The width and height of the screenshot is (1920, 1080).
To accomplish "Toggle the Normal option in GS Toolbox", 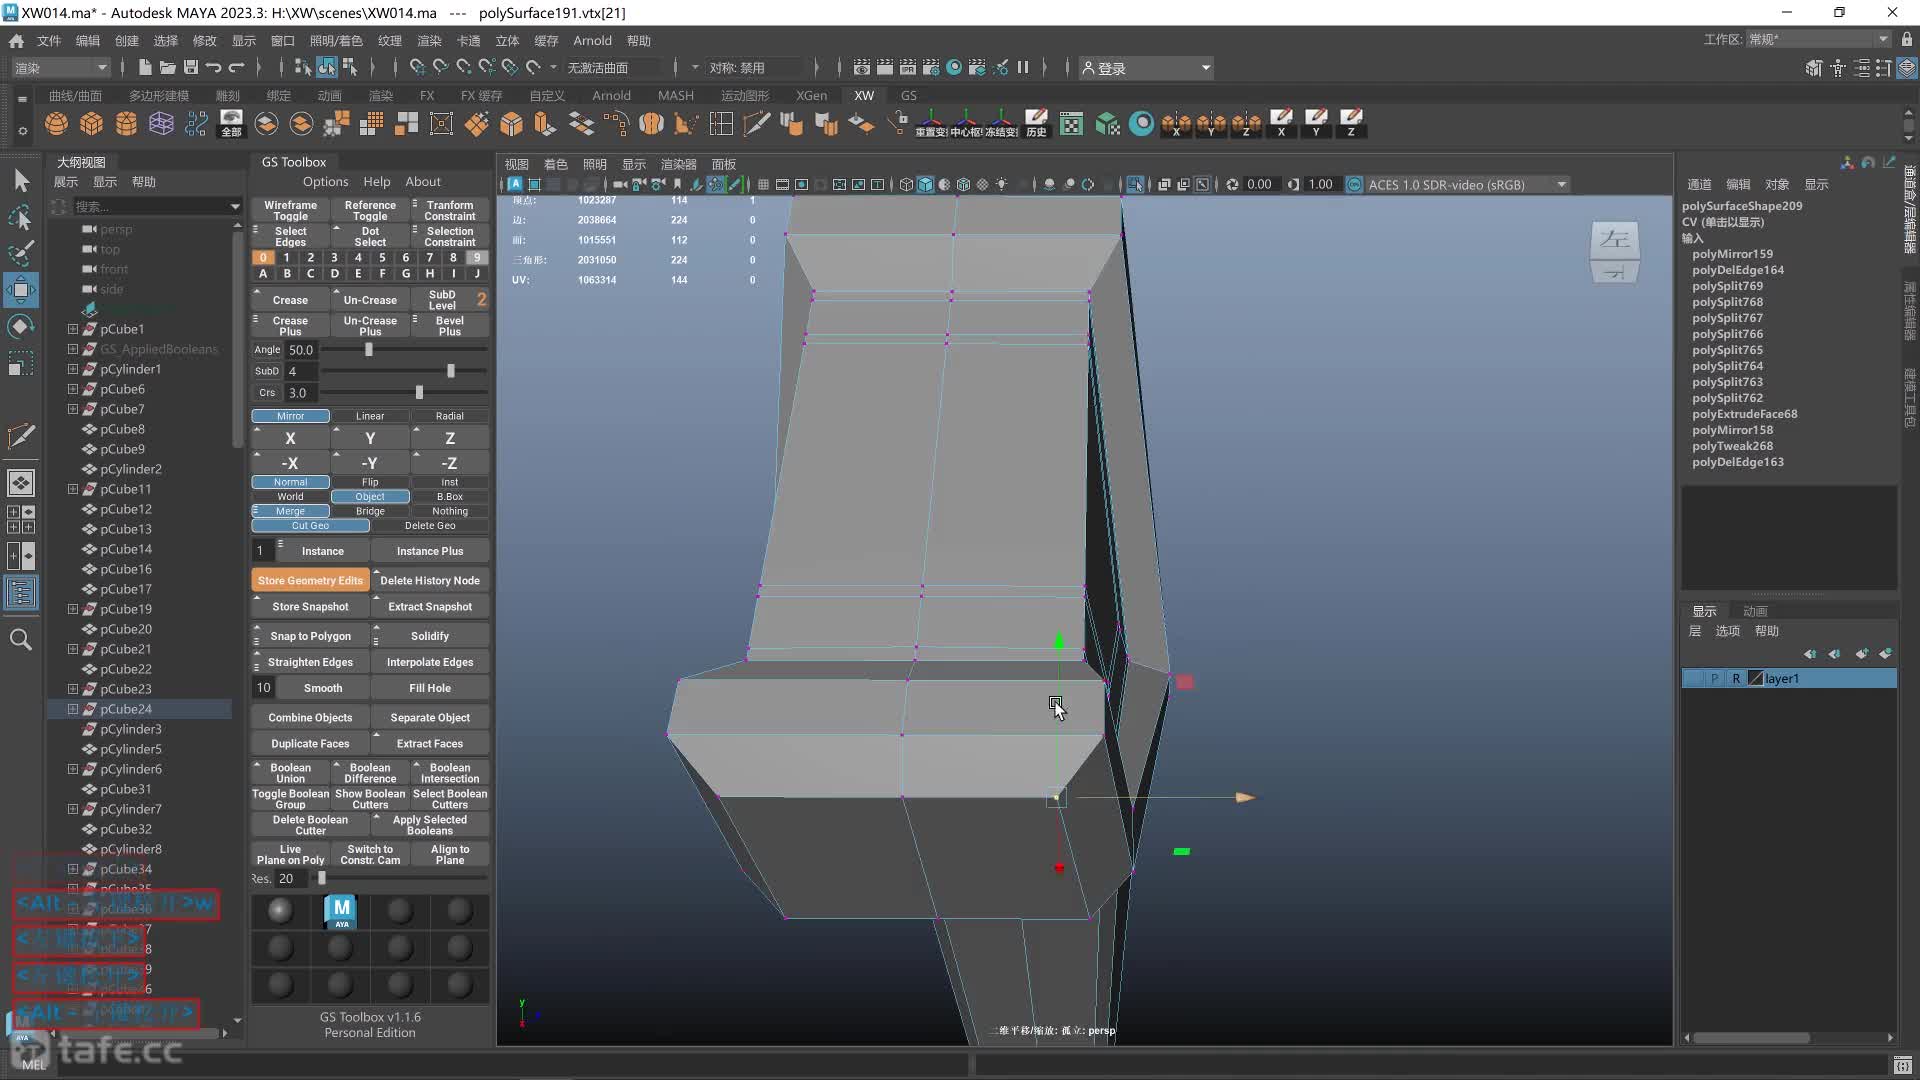I will 290,482.
